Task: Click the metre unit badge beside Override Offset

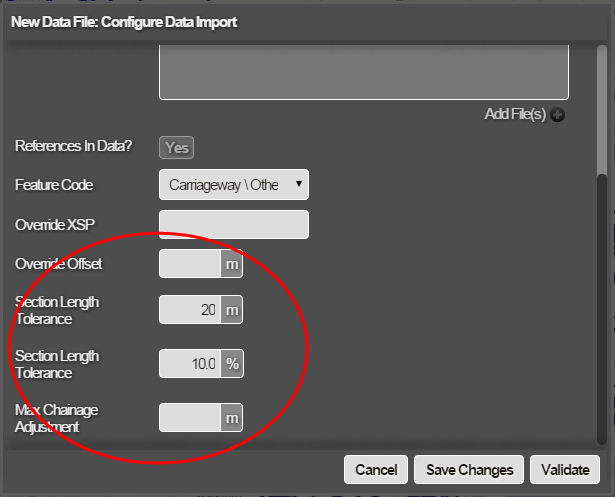Action: (x=231, y=264)
